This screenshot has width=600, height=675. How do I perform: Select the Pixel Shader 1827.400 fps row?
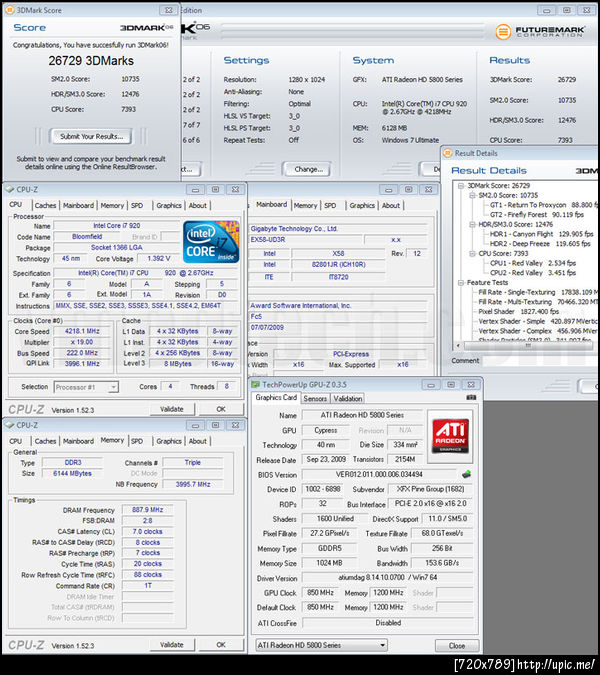(518, 311)
